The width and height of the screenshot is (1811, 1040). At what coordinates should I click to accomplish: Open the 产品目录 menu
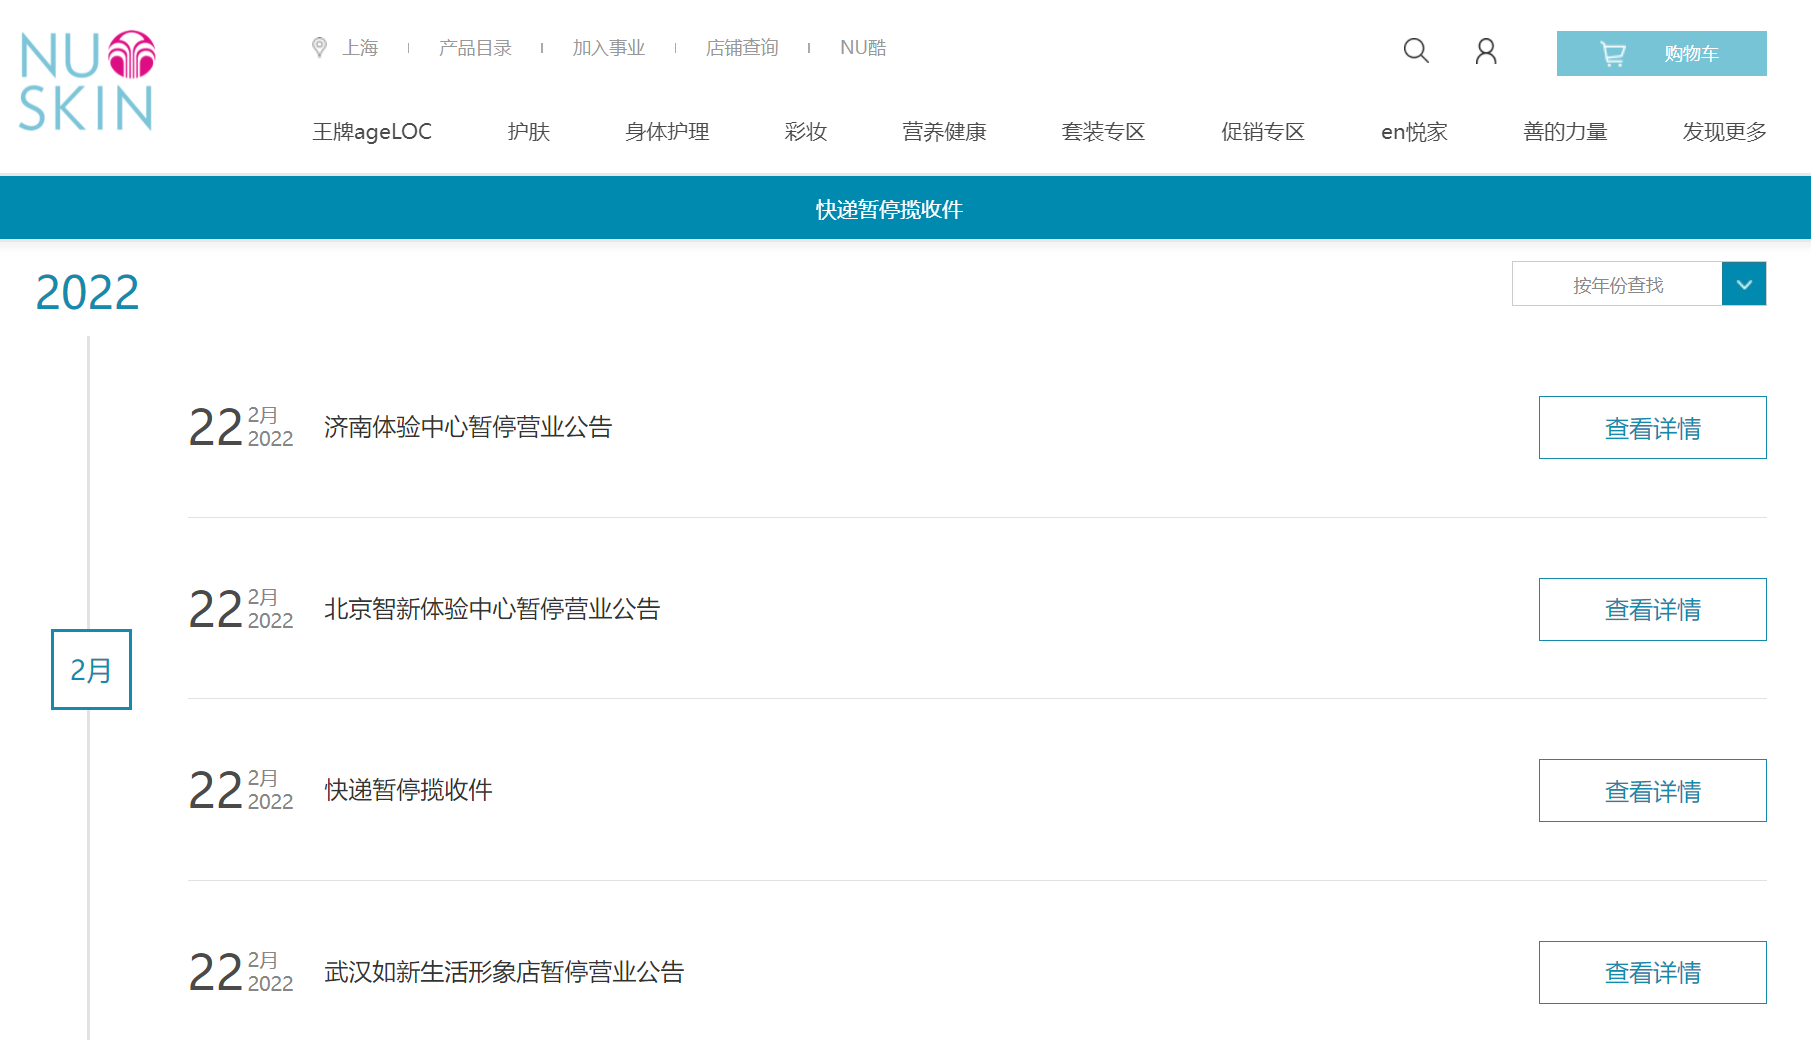[475, 46]
